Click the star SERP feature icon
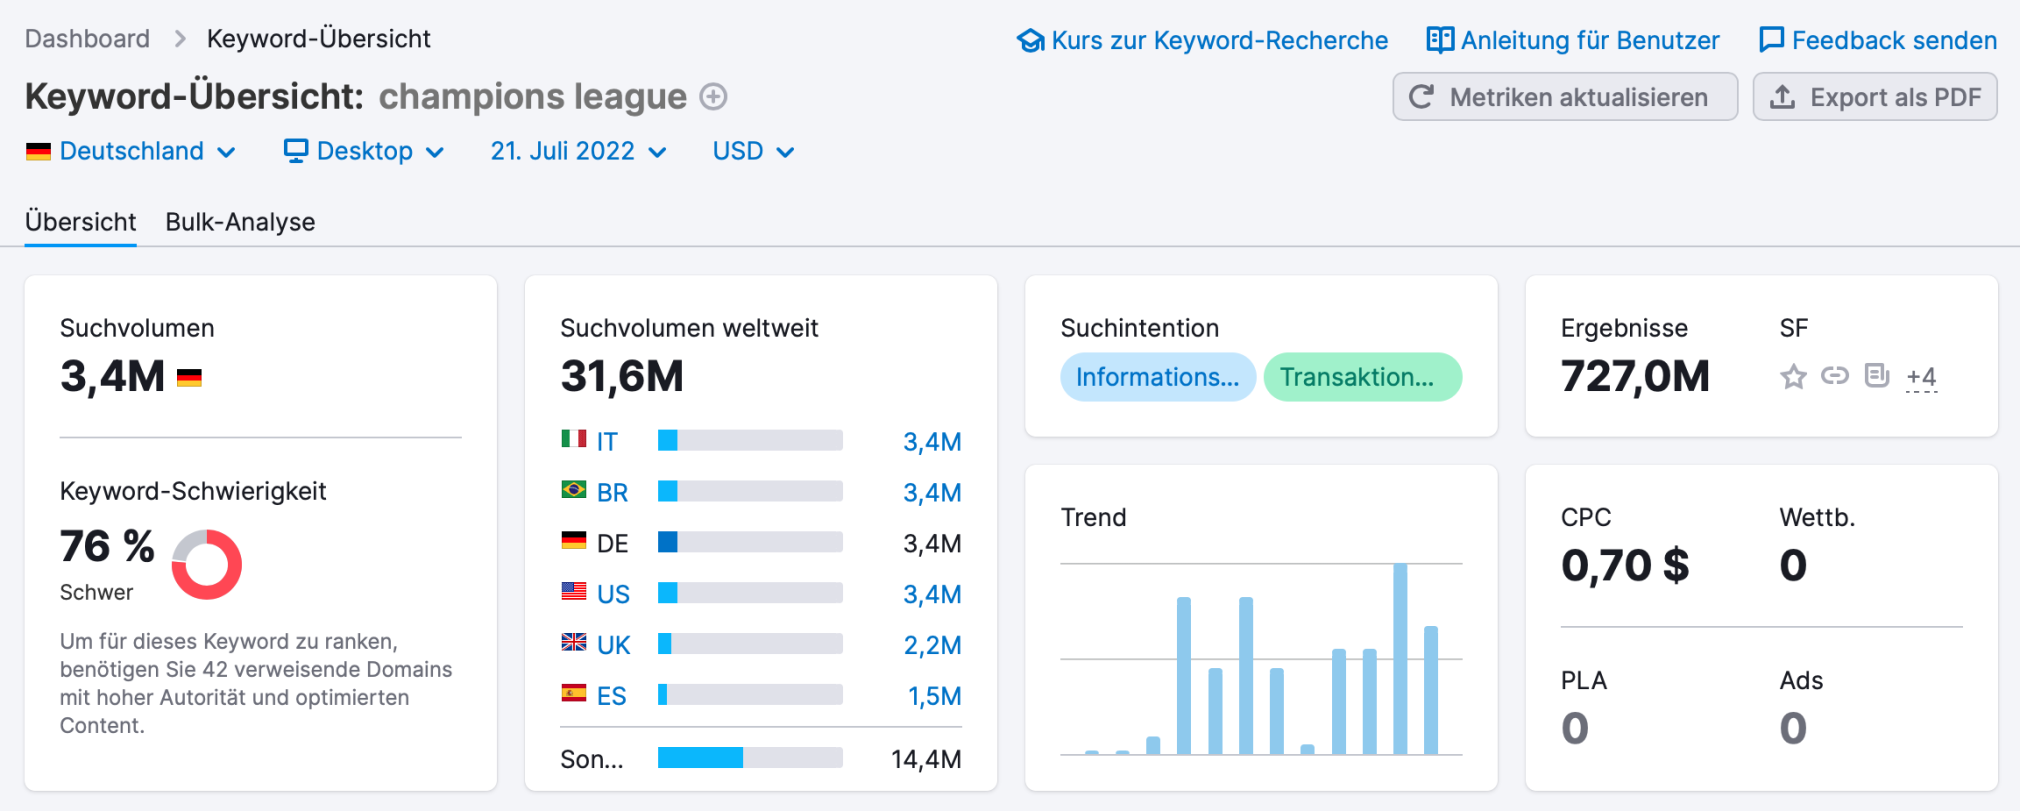The height and width of the screenshot is (811, 2020). click(x=1793, y=377)
